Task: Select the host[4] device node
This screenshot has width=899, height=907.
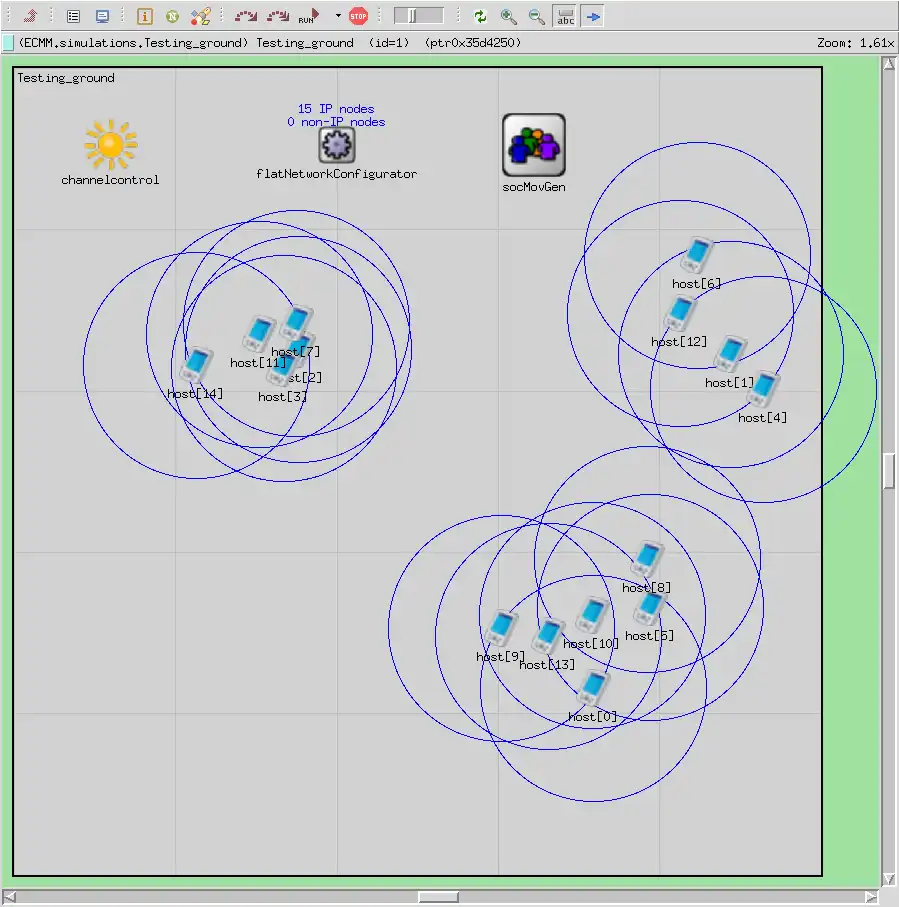Action: [763, 389]
